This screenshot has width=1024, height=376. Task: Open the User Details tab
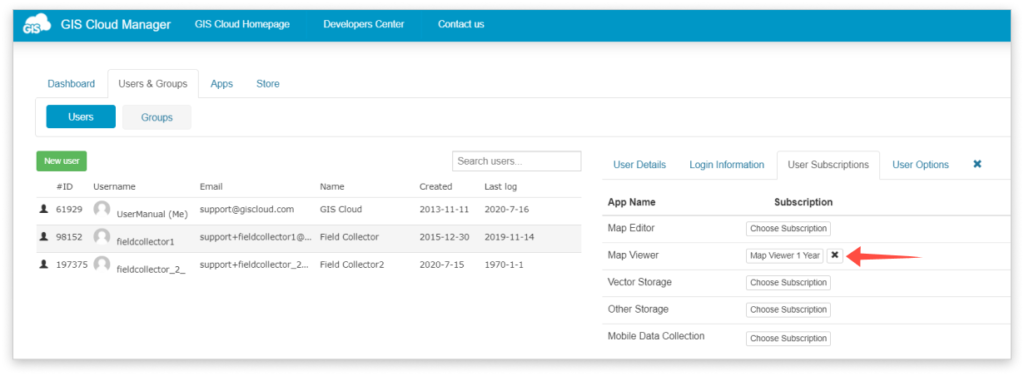tap(639, 164)
